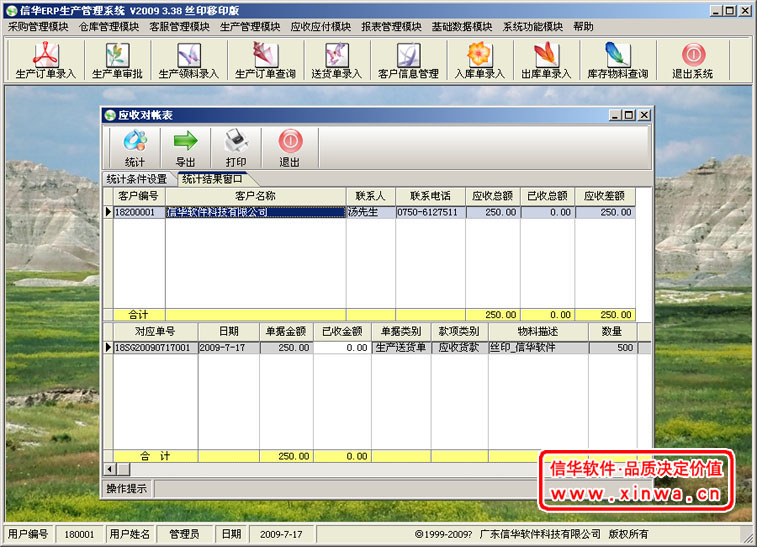Click 单据类别 column header

(x=401, y=332)
